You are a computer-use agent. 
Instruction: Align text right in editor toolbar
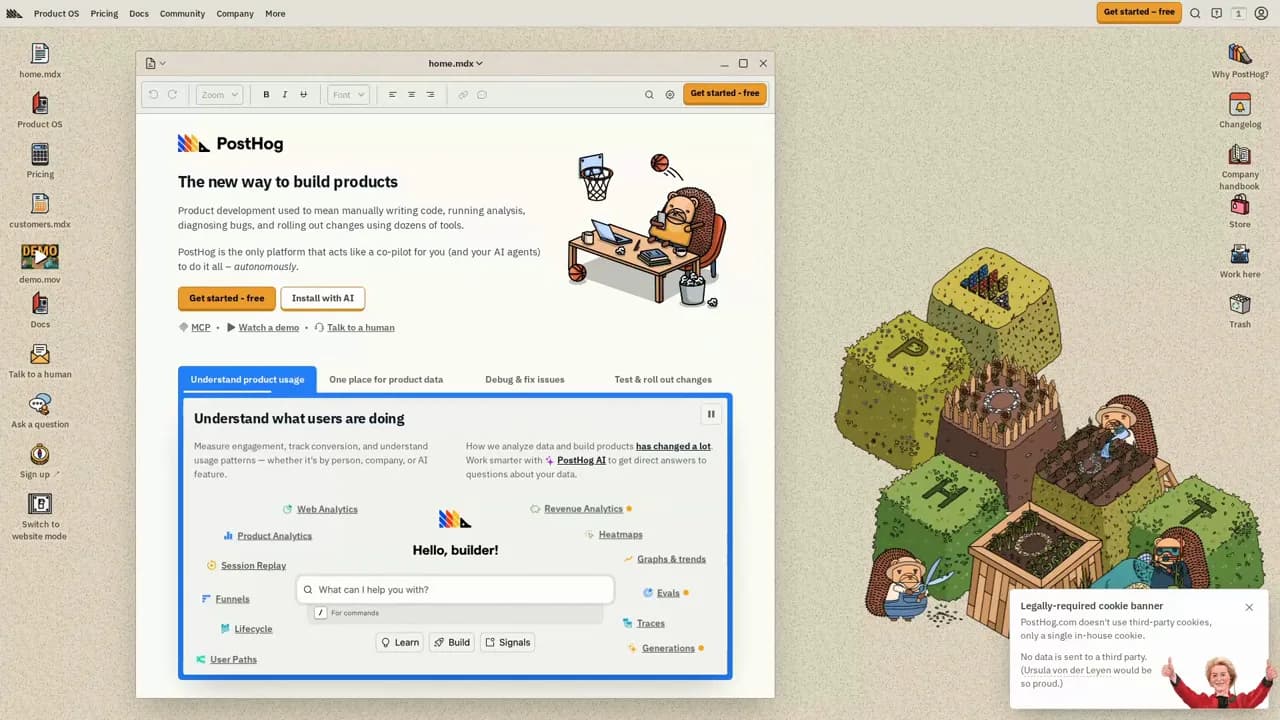coord(430,95)
